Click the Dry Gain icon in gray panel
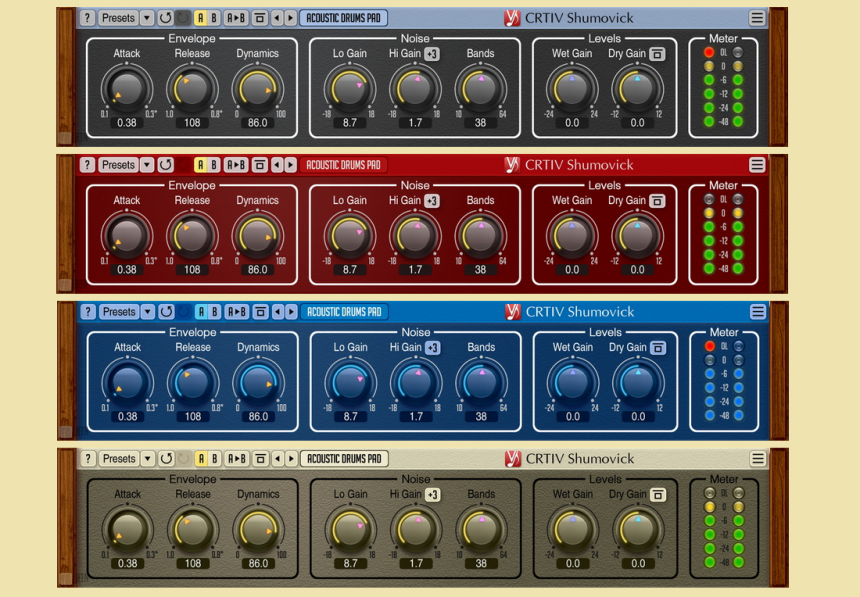Image resolution: width=860 pixels, height=597 pixels. point(657,54)
